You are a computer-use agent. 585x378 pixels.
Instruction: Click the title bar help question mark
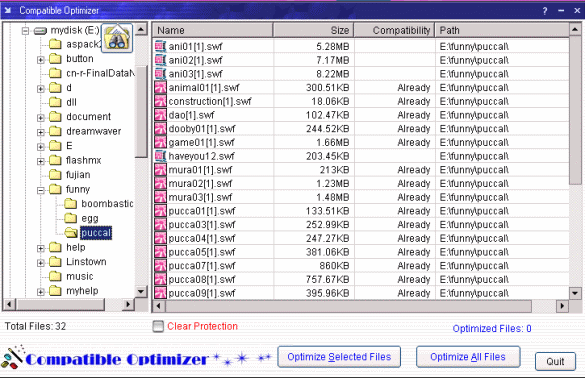(545, 11)
